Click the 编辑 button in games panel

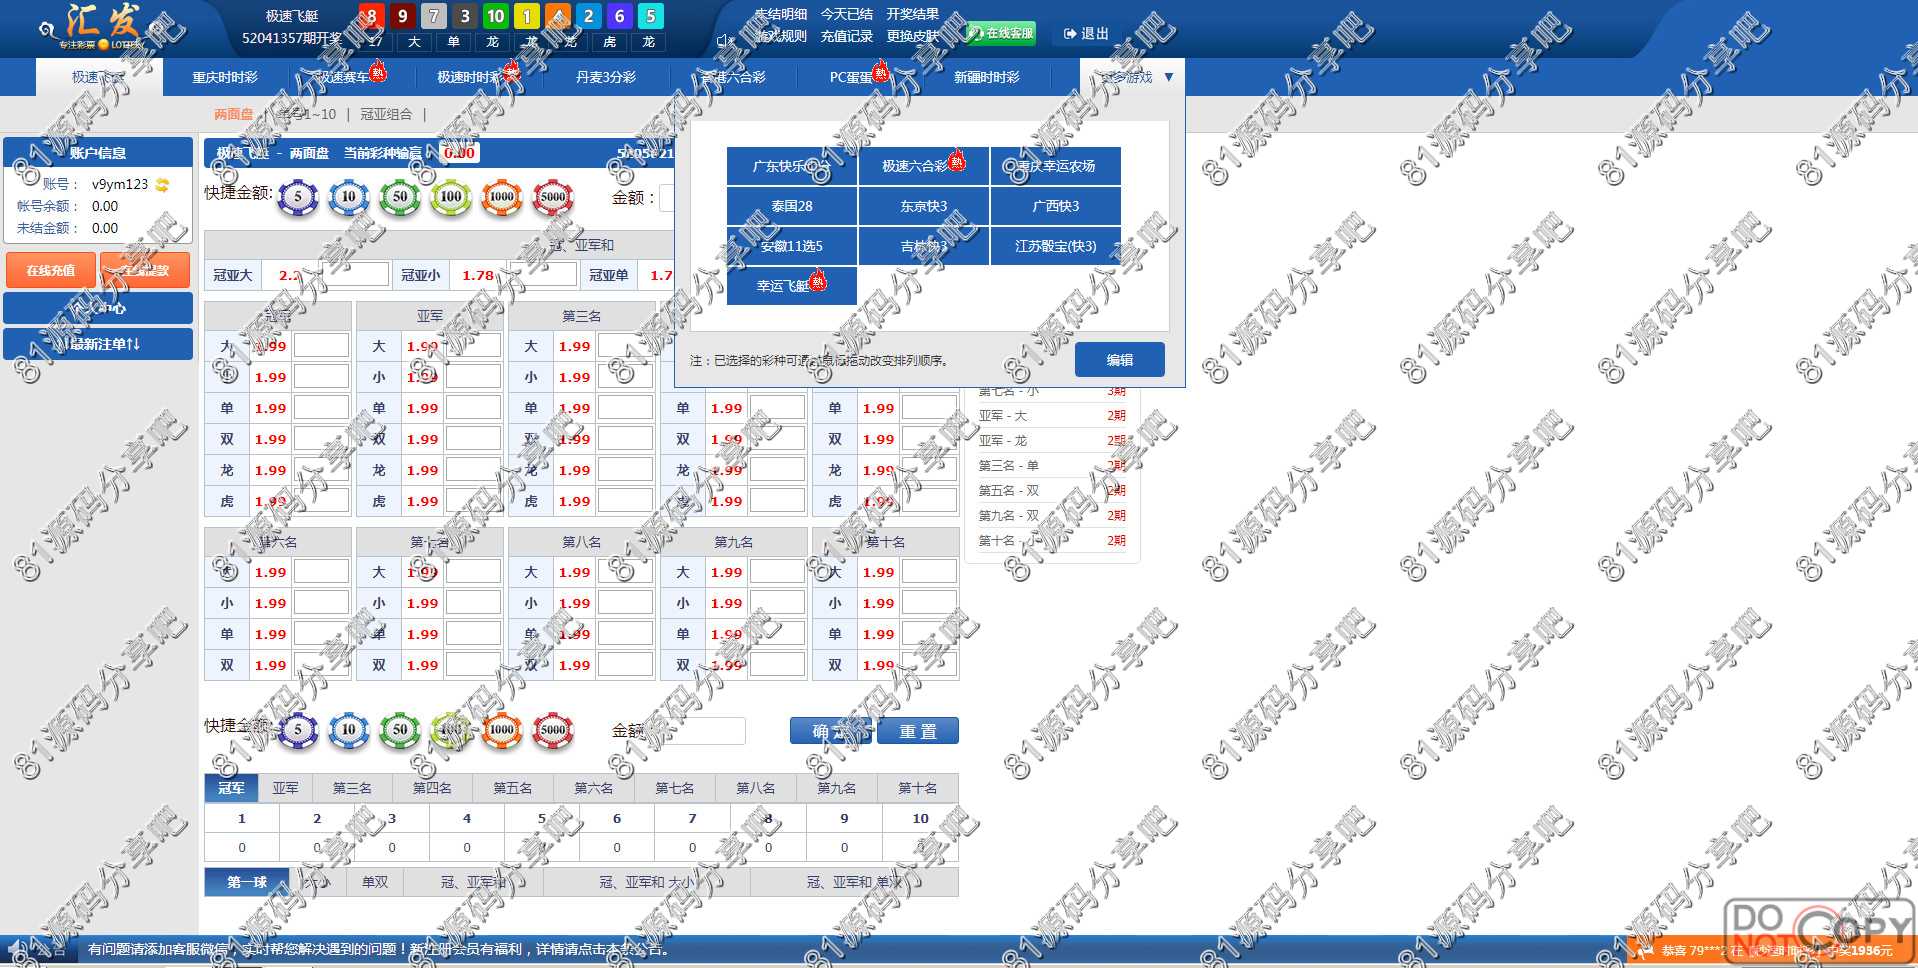click(1119, 360)
